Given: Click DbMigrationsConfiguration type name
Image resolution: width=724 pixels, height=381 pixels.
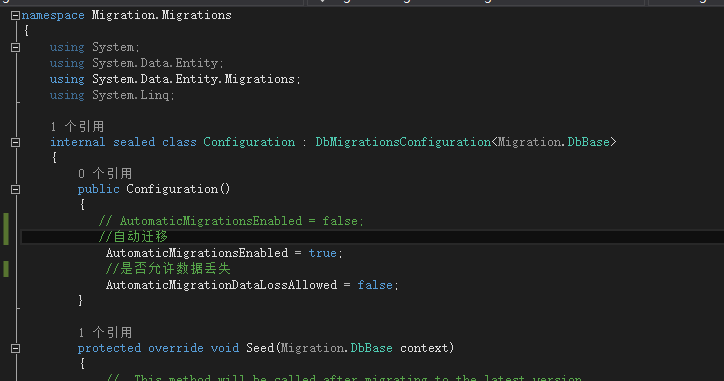Looking at the screenshot, I should coord(403,142).
